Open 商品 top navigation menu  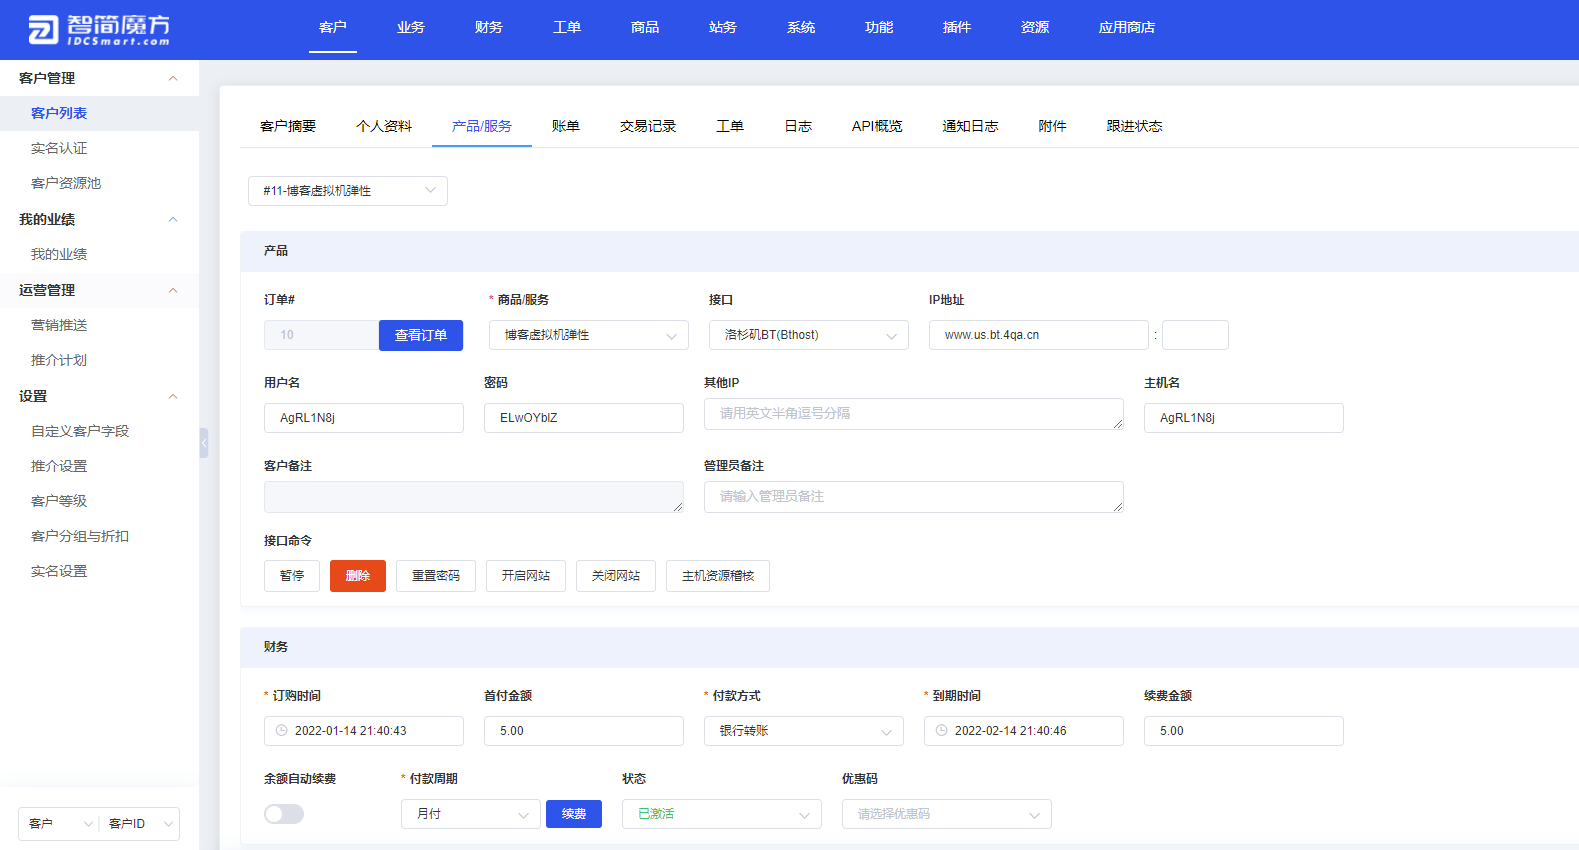coord(645,27)
